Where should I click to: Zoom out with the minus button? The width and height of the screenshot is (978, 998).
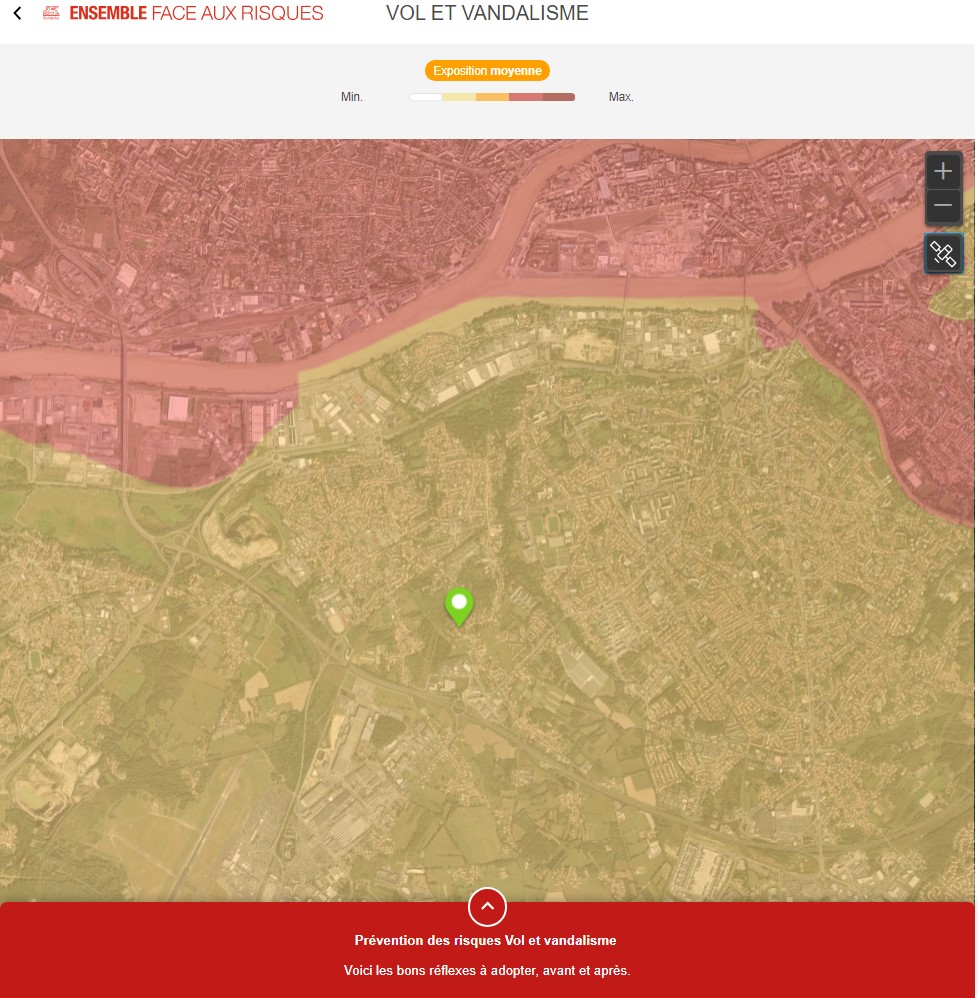tap(942, 206)
